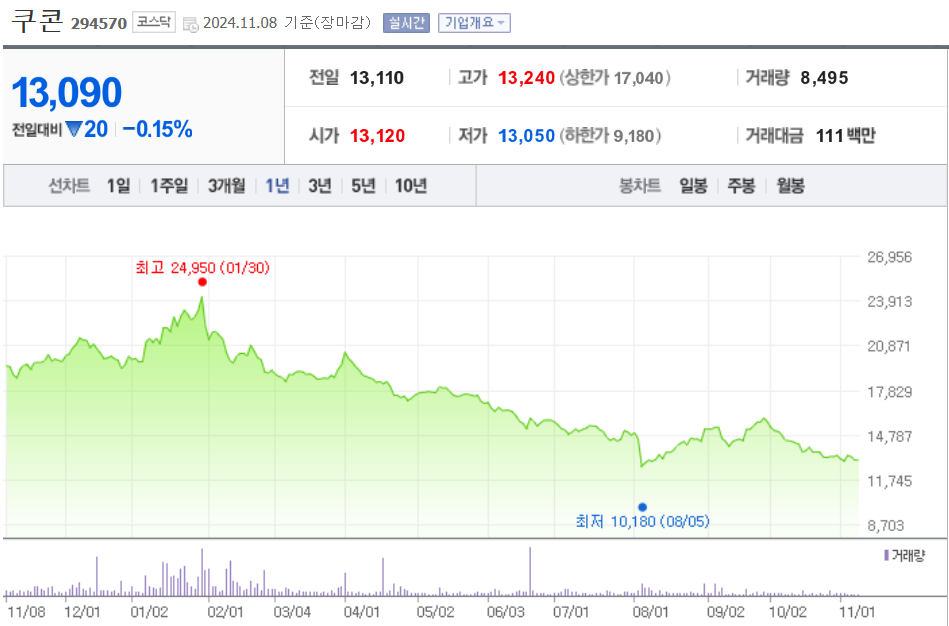Select the 10년 line chart tab
Image resolution: width=949 pixels, height=626 pixels.
click(411, 186)
